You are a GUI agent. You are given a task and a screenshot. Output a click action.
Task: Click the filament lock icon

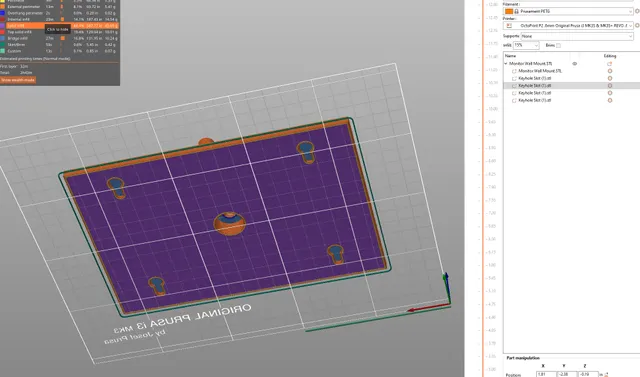(516, 11)
